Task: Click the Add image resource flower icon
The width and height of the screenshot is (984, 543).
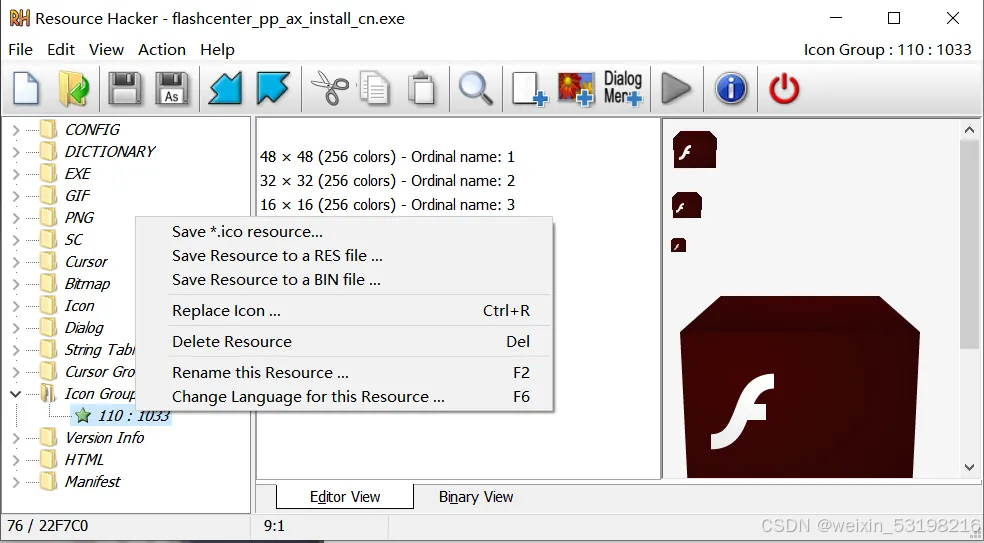Action: [575, 89]
